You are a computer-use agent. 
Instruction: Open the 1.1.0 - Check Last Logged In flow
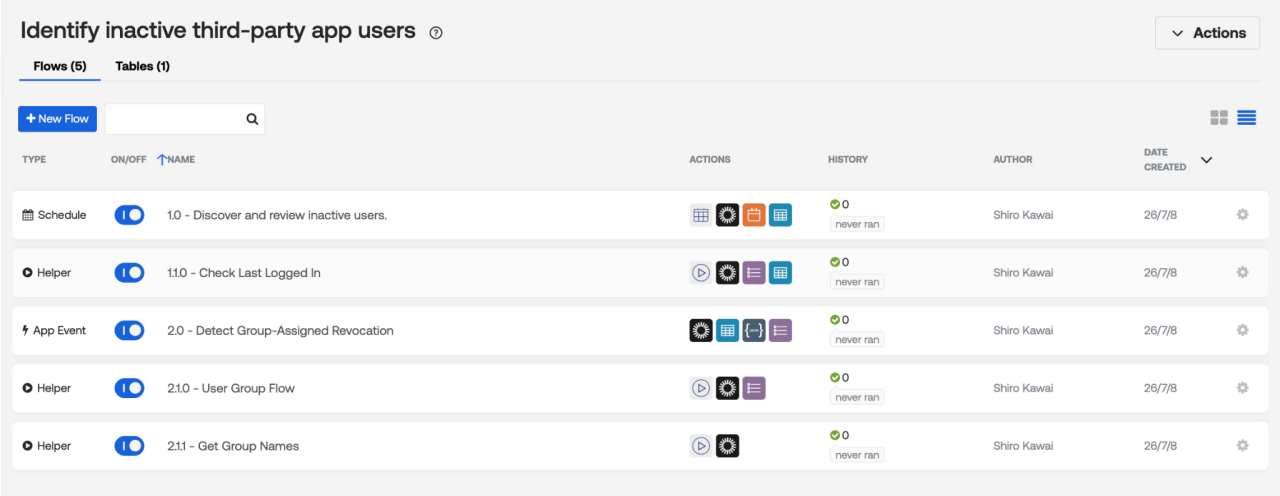click(x=244, y=273)
